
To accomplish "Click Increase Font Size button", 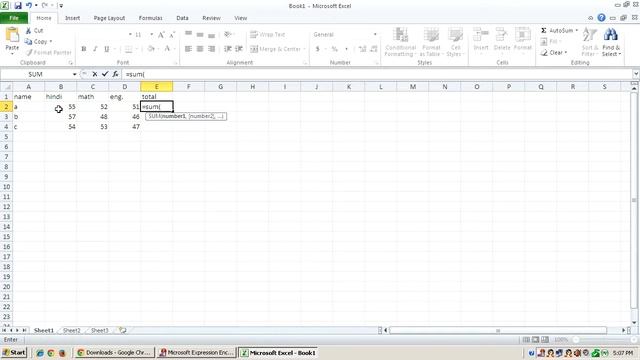I will click(x=161, y=35).
